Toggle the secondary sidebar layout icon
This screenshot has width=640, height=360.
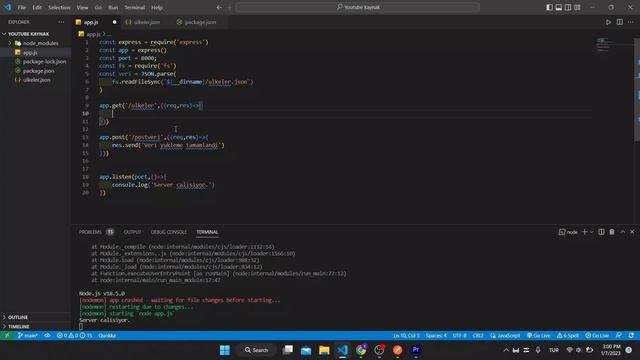pyautogui.click(x=568, y=7)
